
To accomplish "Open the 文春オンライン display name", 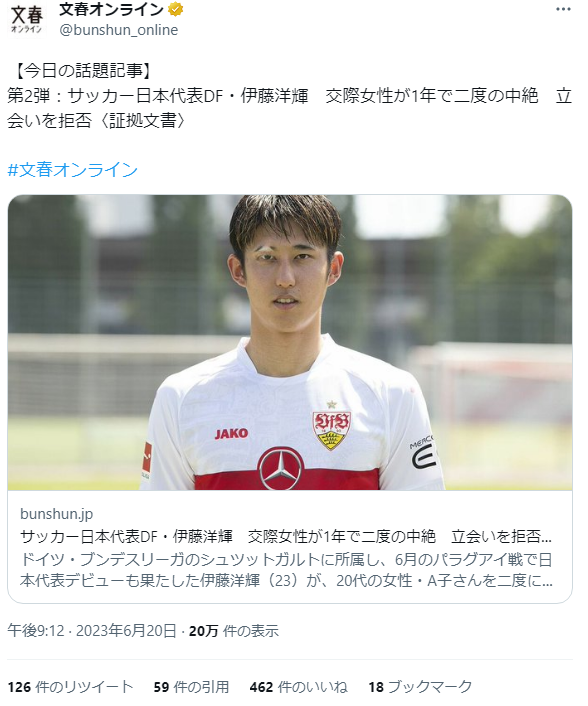I will click(x=111, y=9).
